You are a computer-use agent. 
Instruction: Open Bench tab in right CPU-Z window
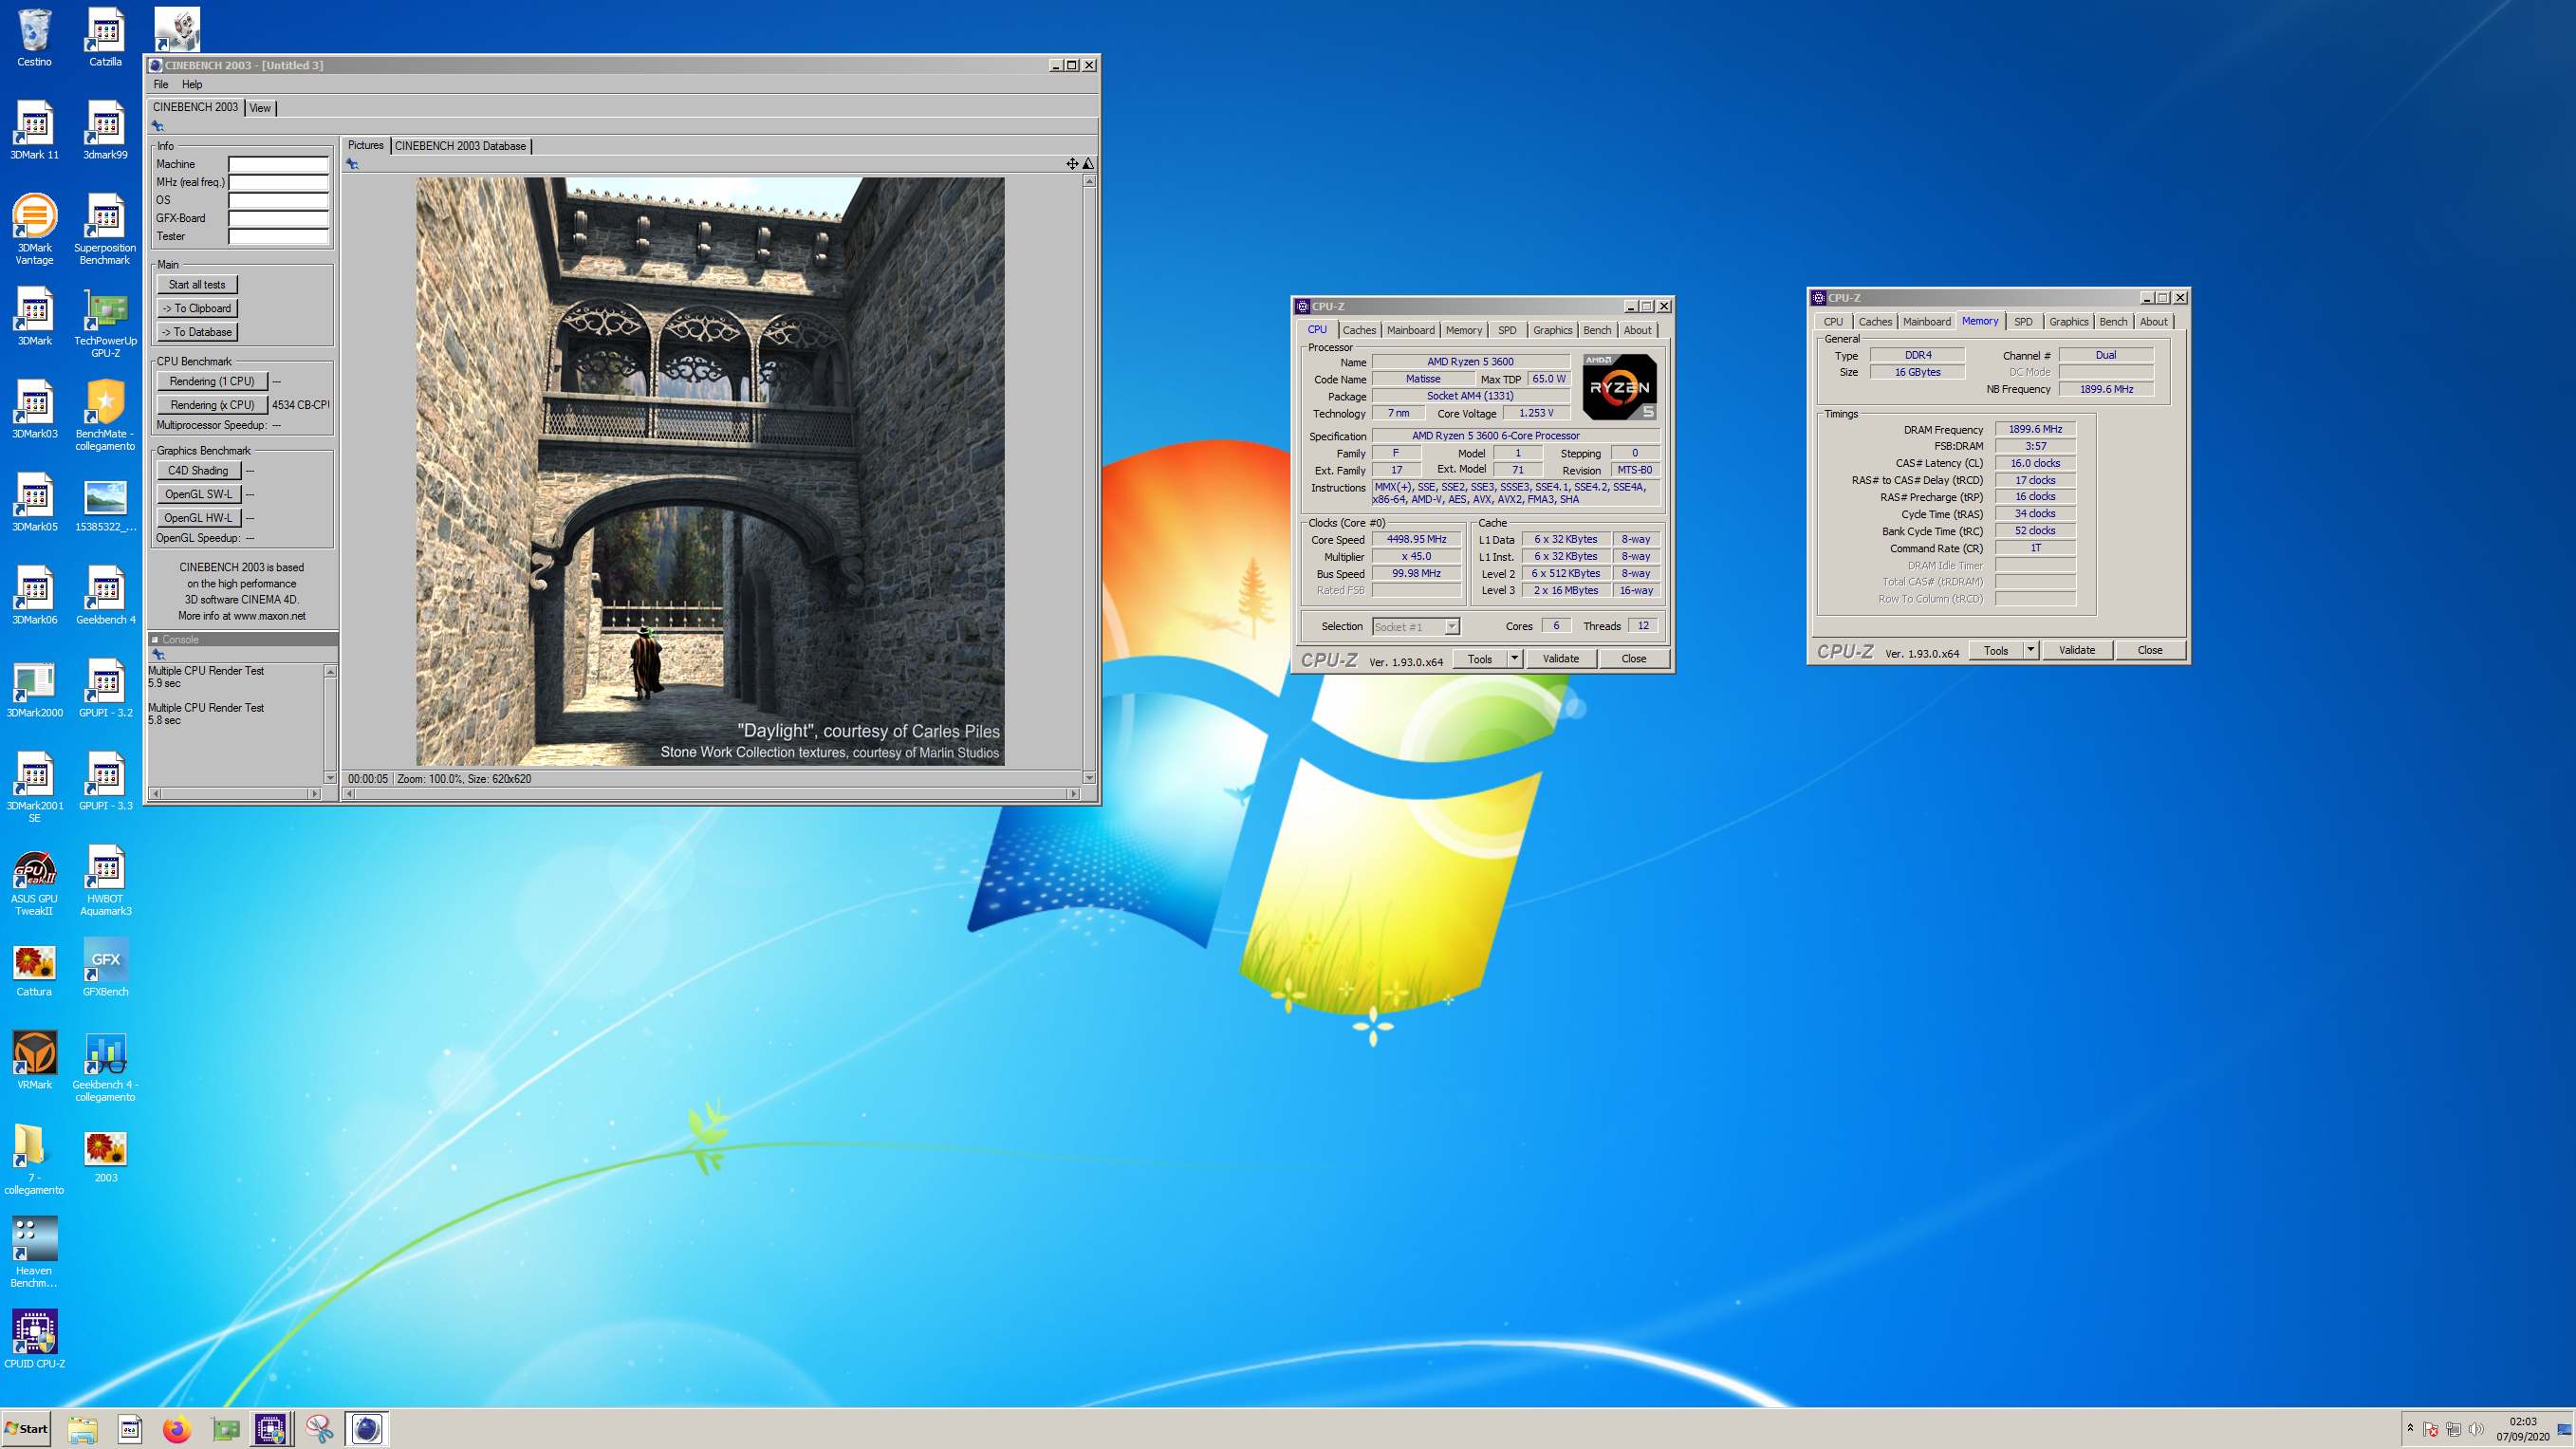coord(2112,321)
